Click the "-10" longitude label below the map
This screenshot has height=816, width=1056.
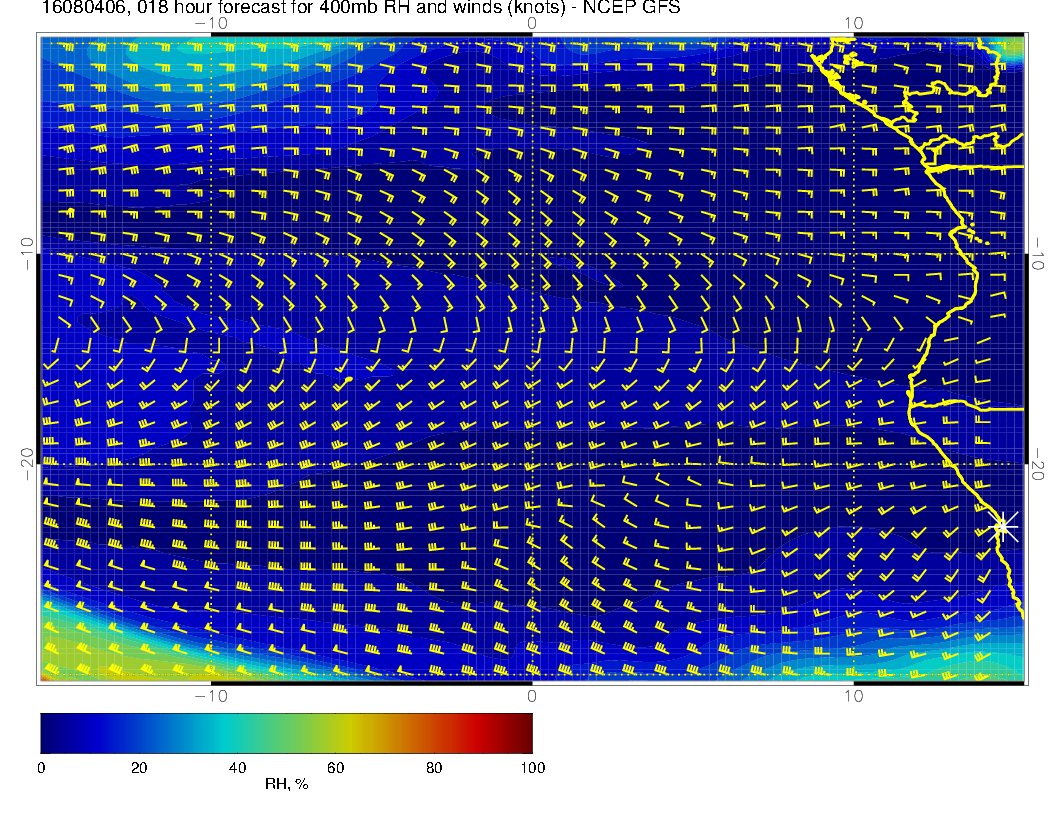pos(211,696)
